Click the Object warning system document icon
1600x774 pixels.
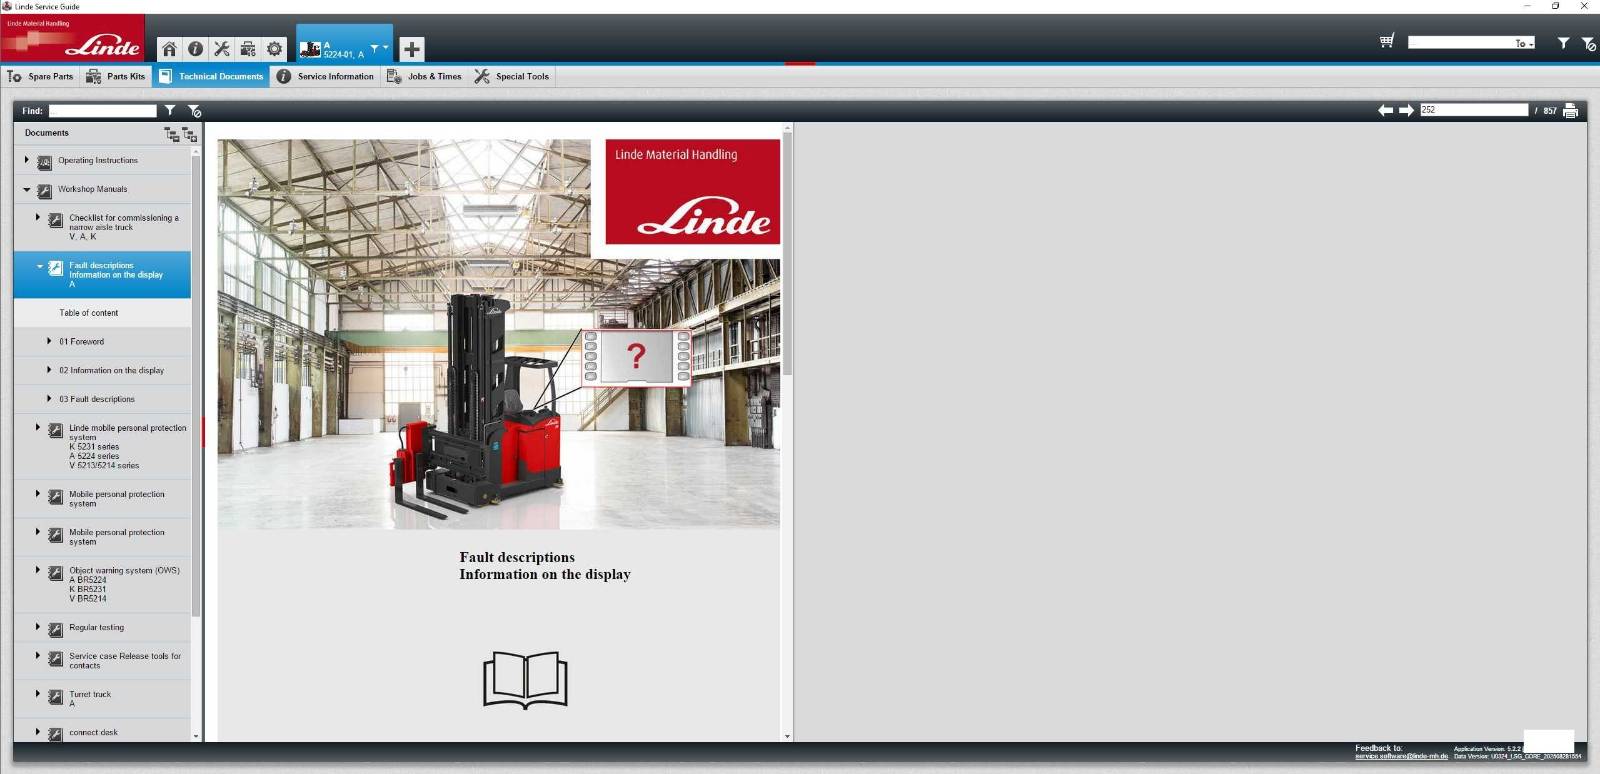tap(56, 573)
